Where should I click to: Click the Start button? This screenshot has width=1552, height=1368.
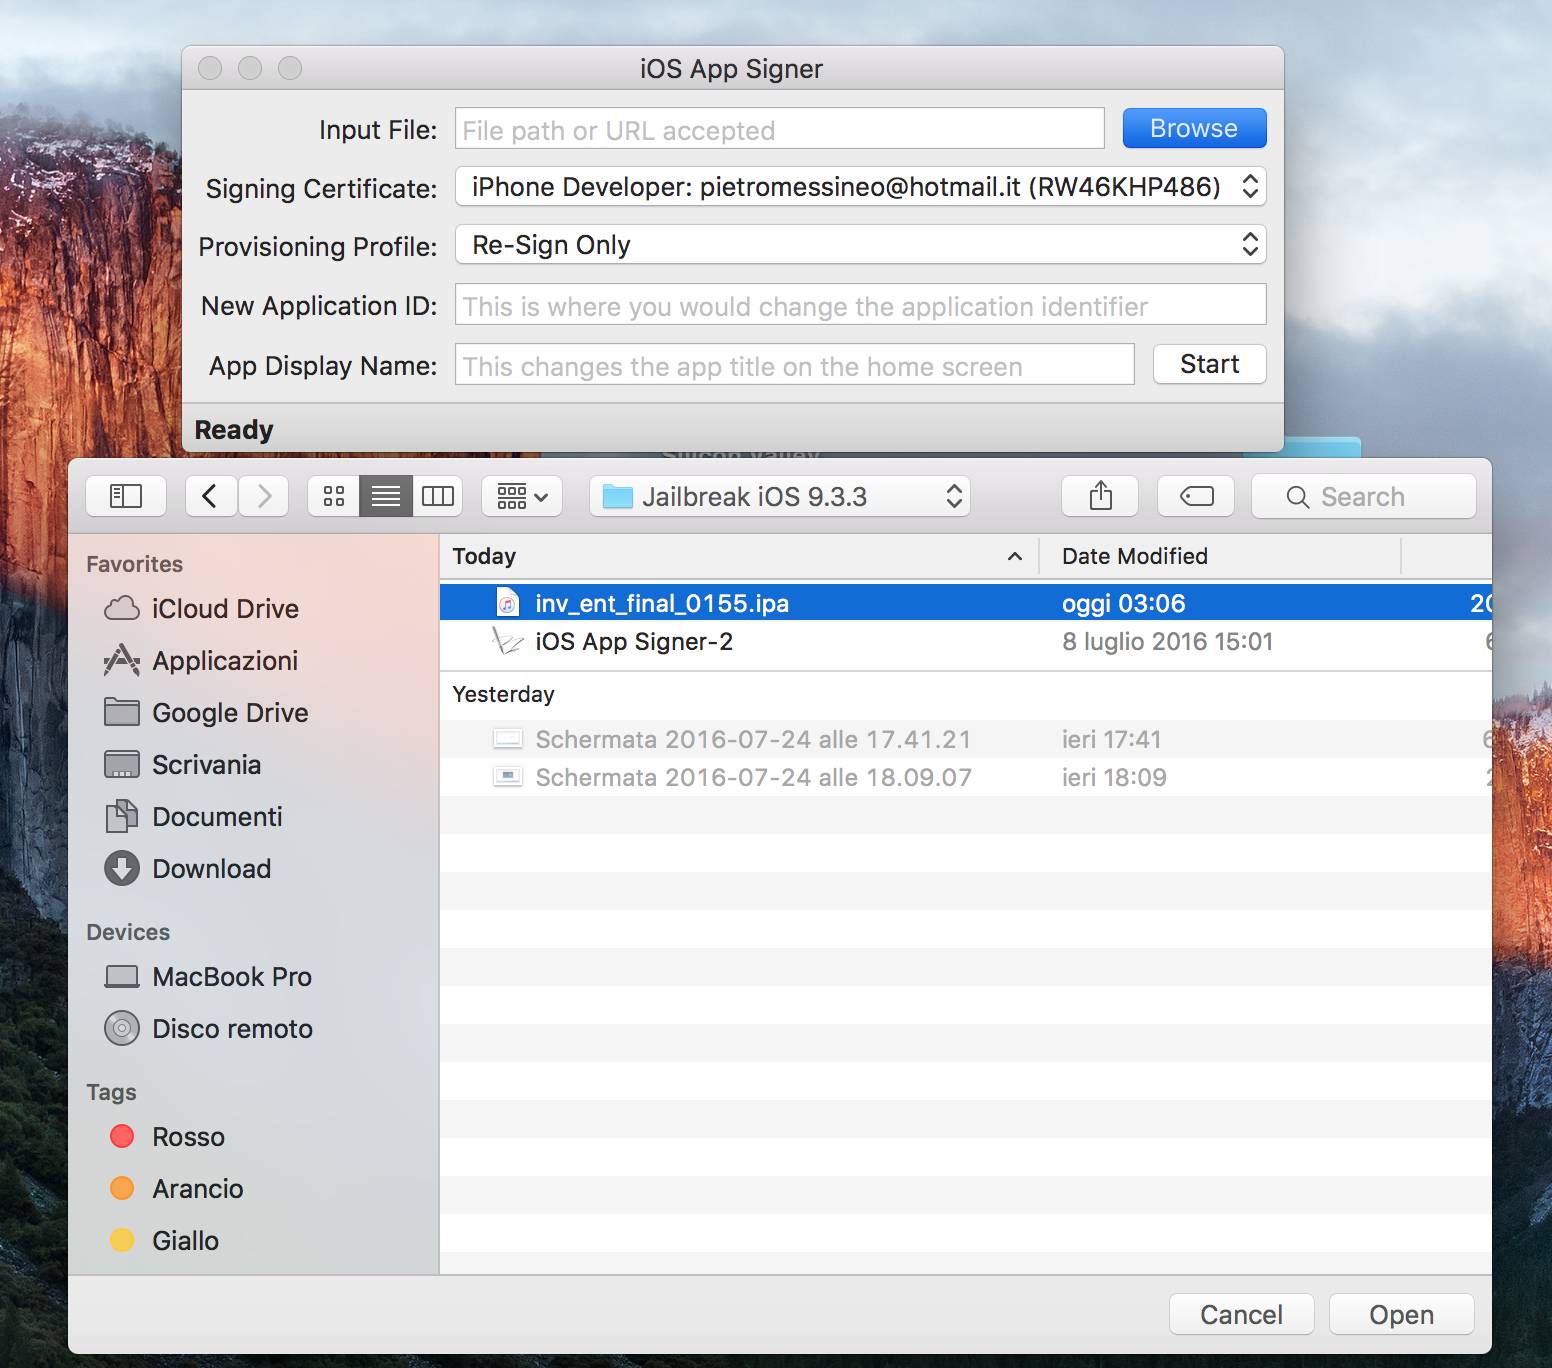[x=1209, y=364]
